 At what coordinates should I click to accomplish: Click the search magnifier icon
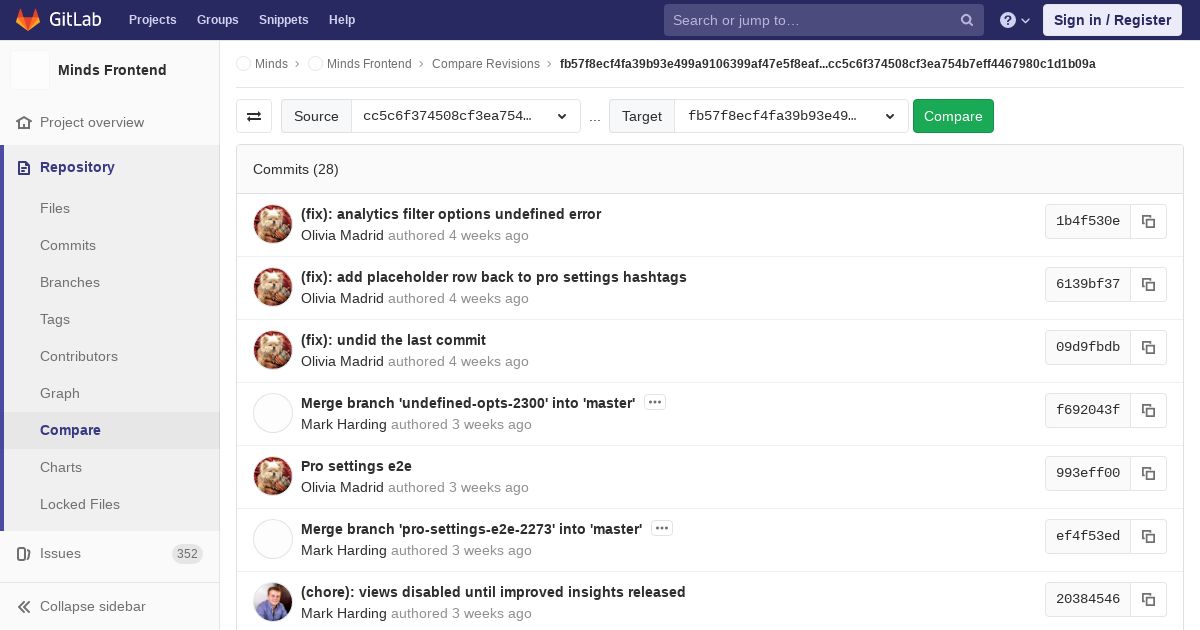tap(967, 20)
